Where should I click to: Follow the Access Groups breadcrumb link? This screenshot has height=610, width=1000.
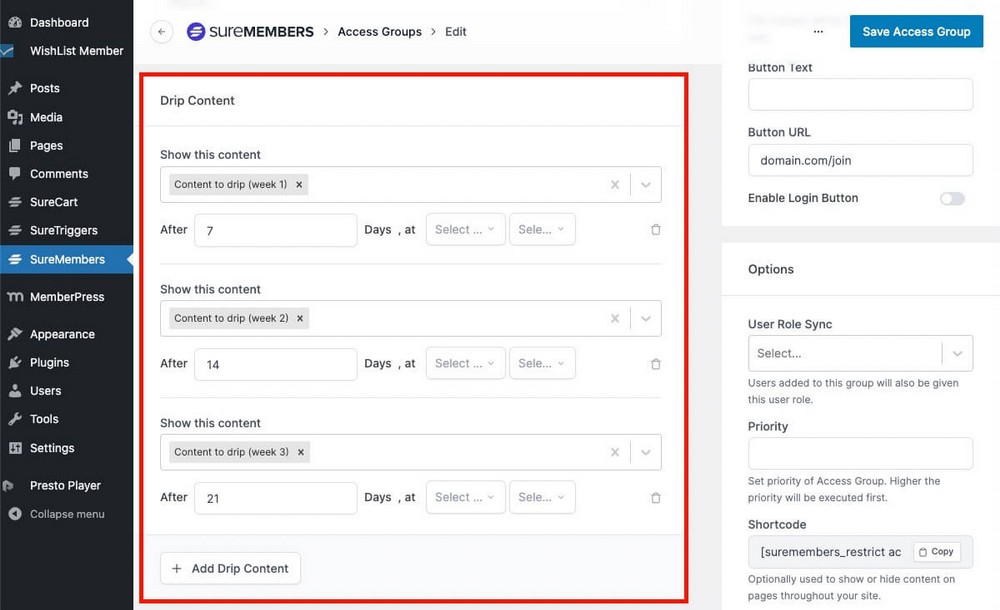pos(379,31)
